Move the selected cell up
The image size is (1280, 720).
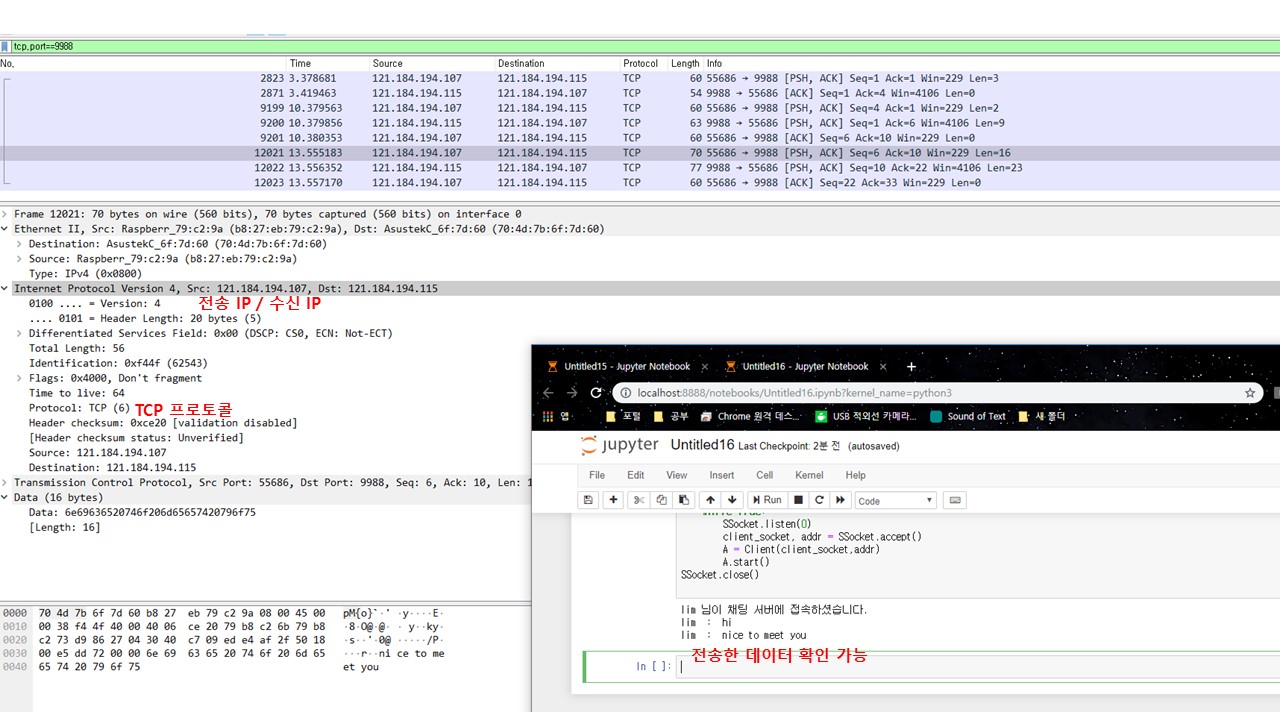710,500
